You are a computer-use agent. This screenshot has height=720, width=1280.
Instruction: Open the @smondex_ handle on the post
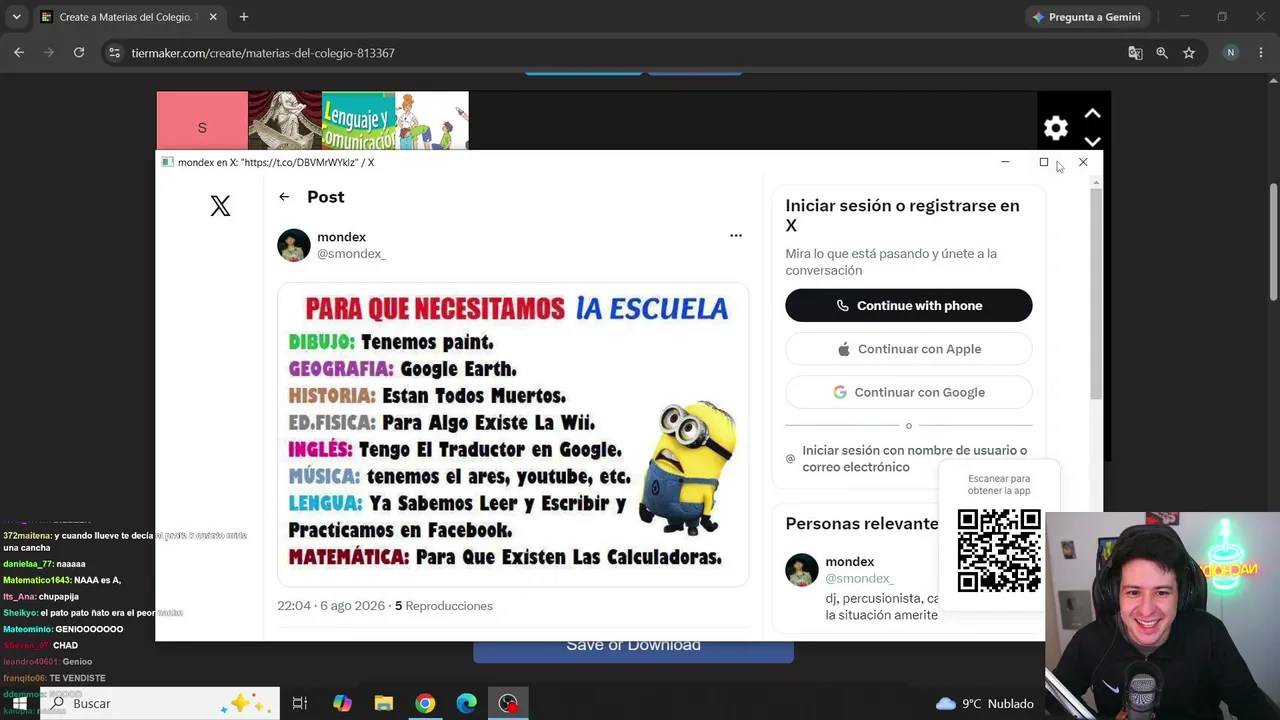click(351, 254)
